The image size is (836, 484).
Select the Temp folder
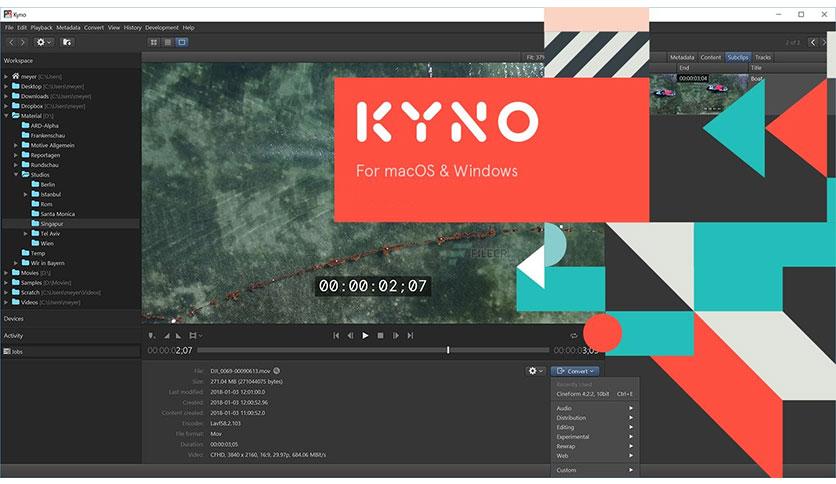click(34, 253)
